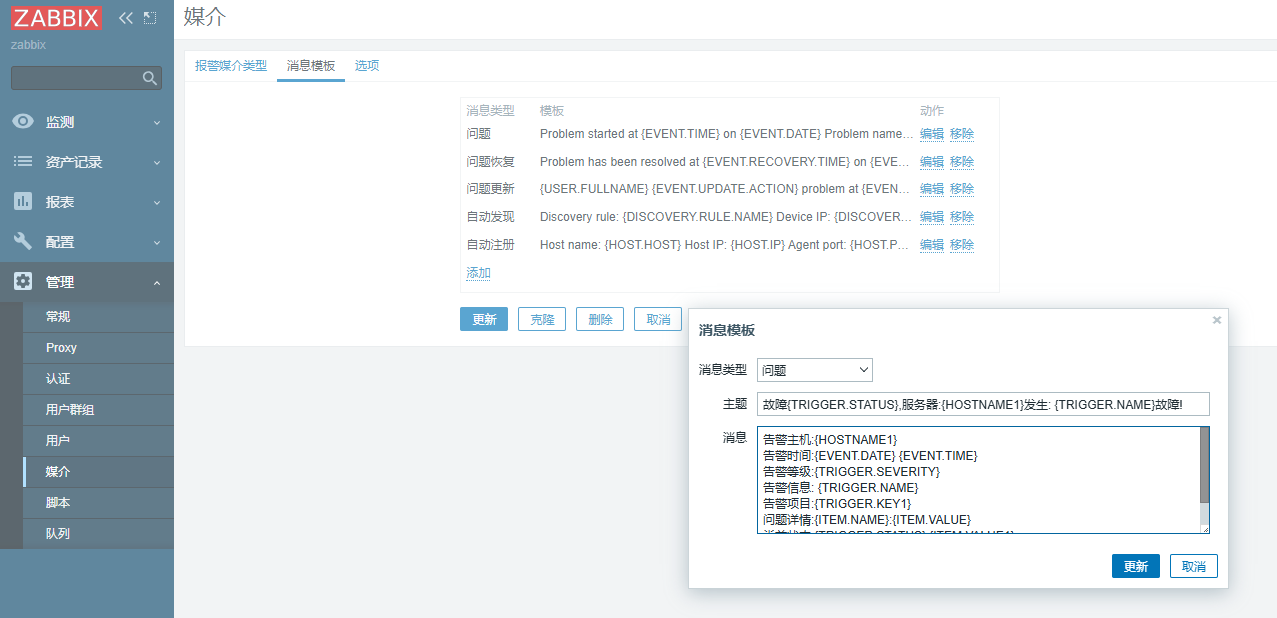
Task: Click 移除 for the 问题更新 row
Action: tap(962, 189)
